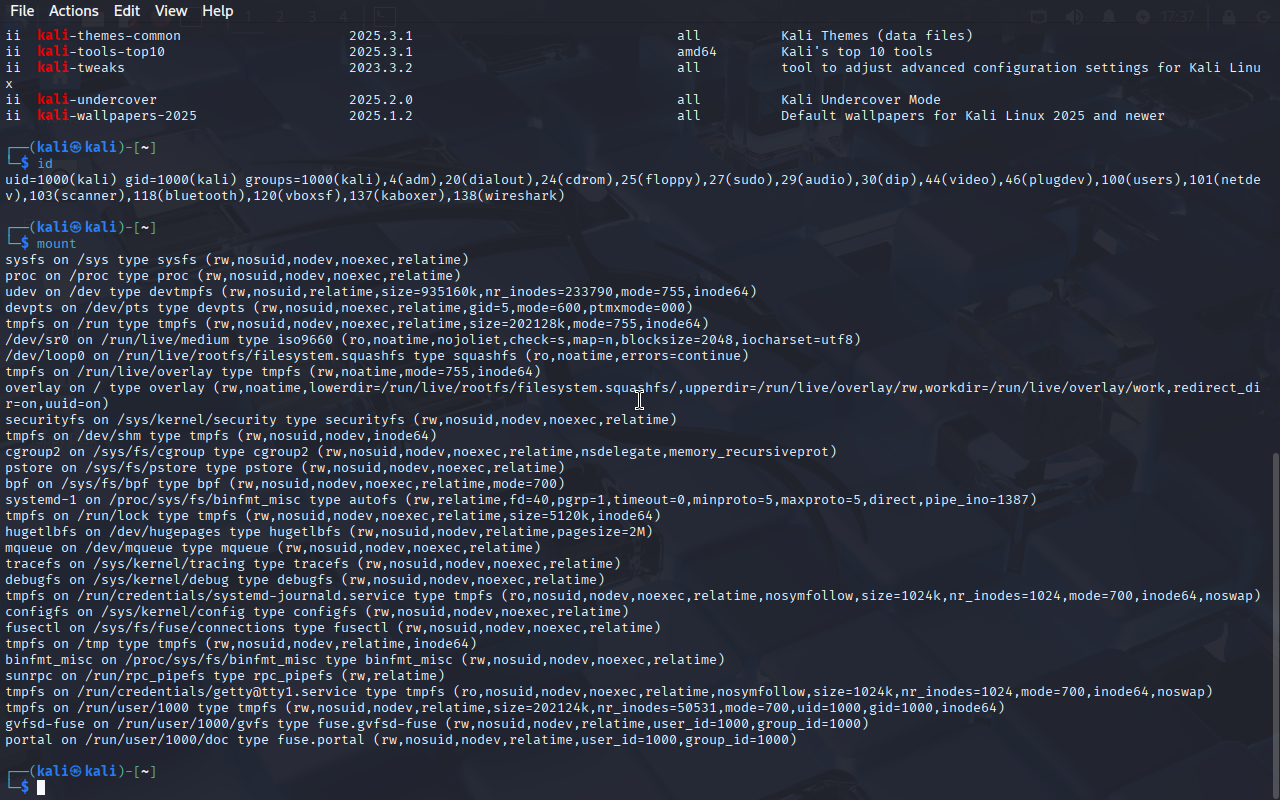Screen dimensions: 1280x800
Task: Click the 'kali-tweaks' package name
Action: [81, 68]
